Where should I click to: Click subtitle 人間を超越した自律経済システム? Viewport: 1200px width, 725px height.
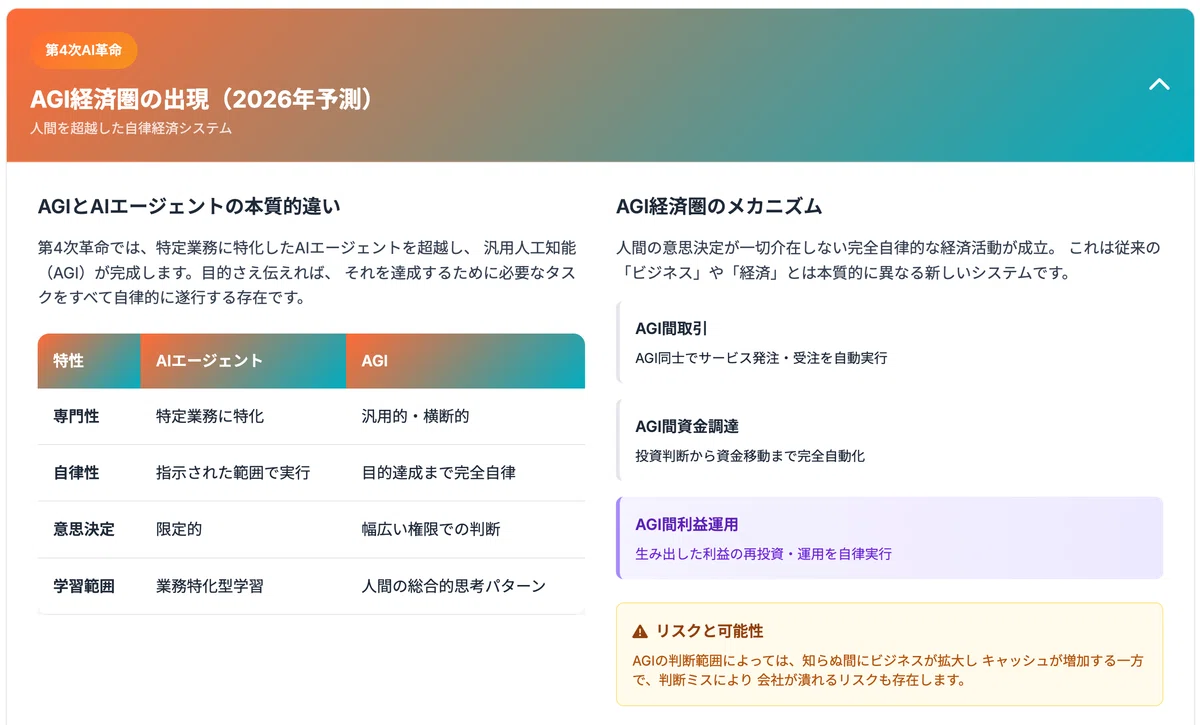pyautogui.click(x=131, y=129)
